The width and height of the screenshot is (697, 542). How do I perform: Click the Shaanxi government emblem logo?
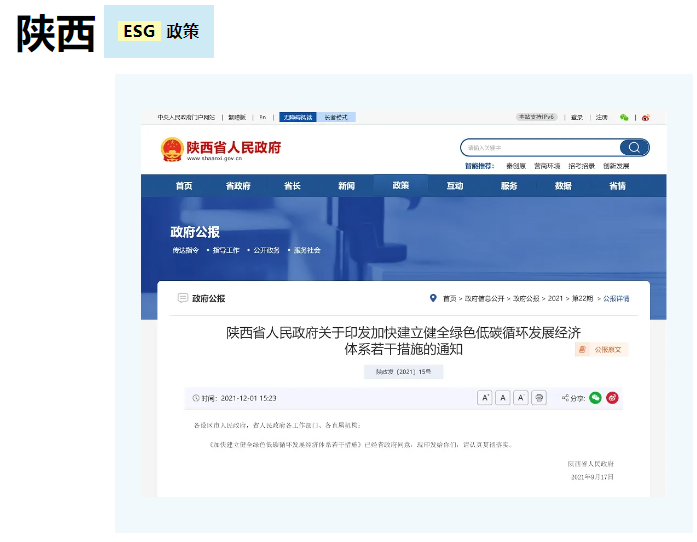(x=172, y=149)
